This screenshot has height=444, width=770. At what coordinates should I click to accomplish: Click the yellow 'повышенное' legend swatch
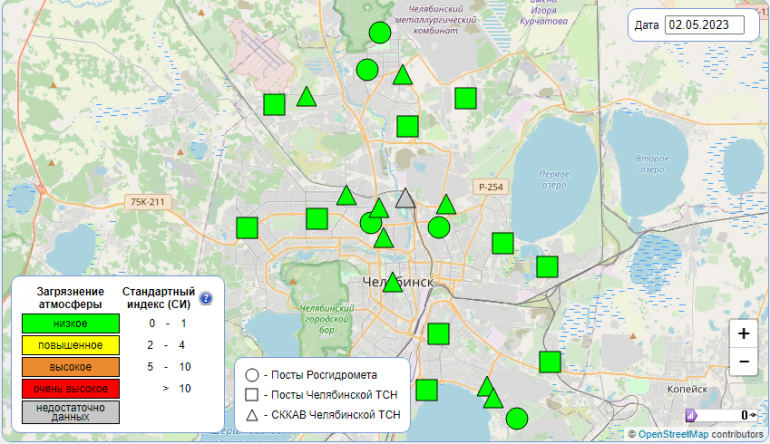[x=71, y=345]
